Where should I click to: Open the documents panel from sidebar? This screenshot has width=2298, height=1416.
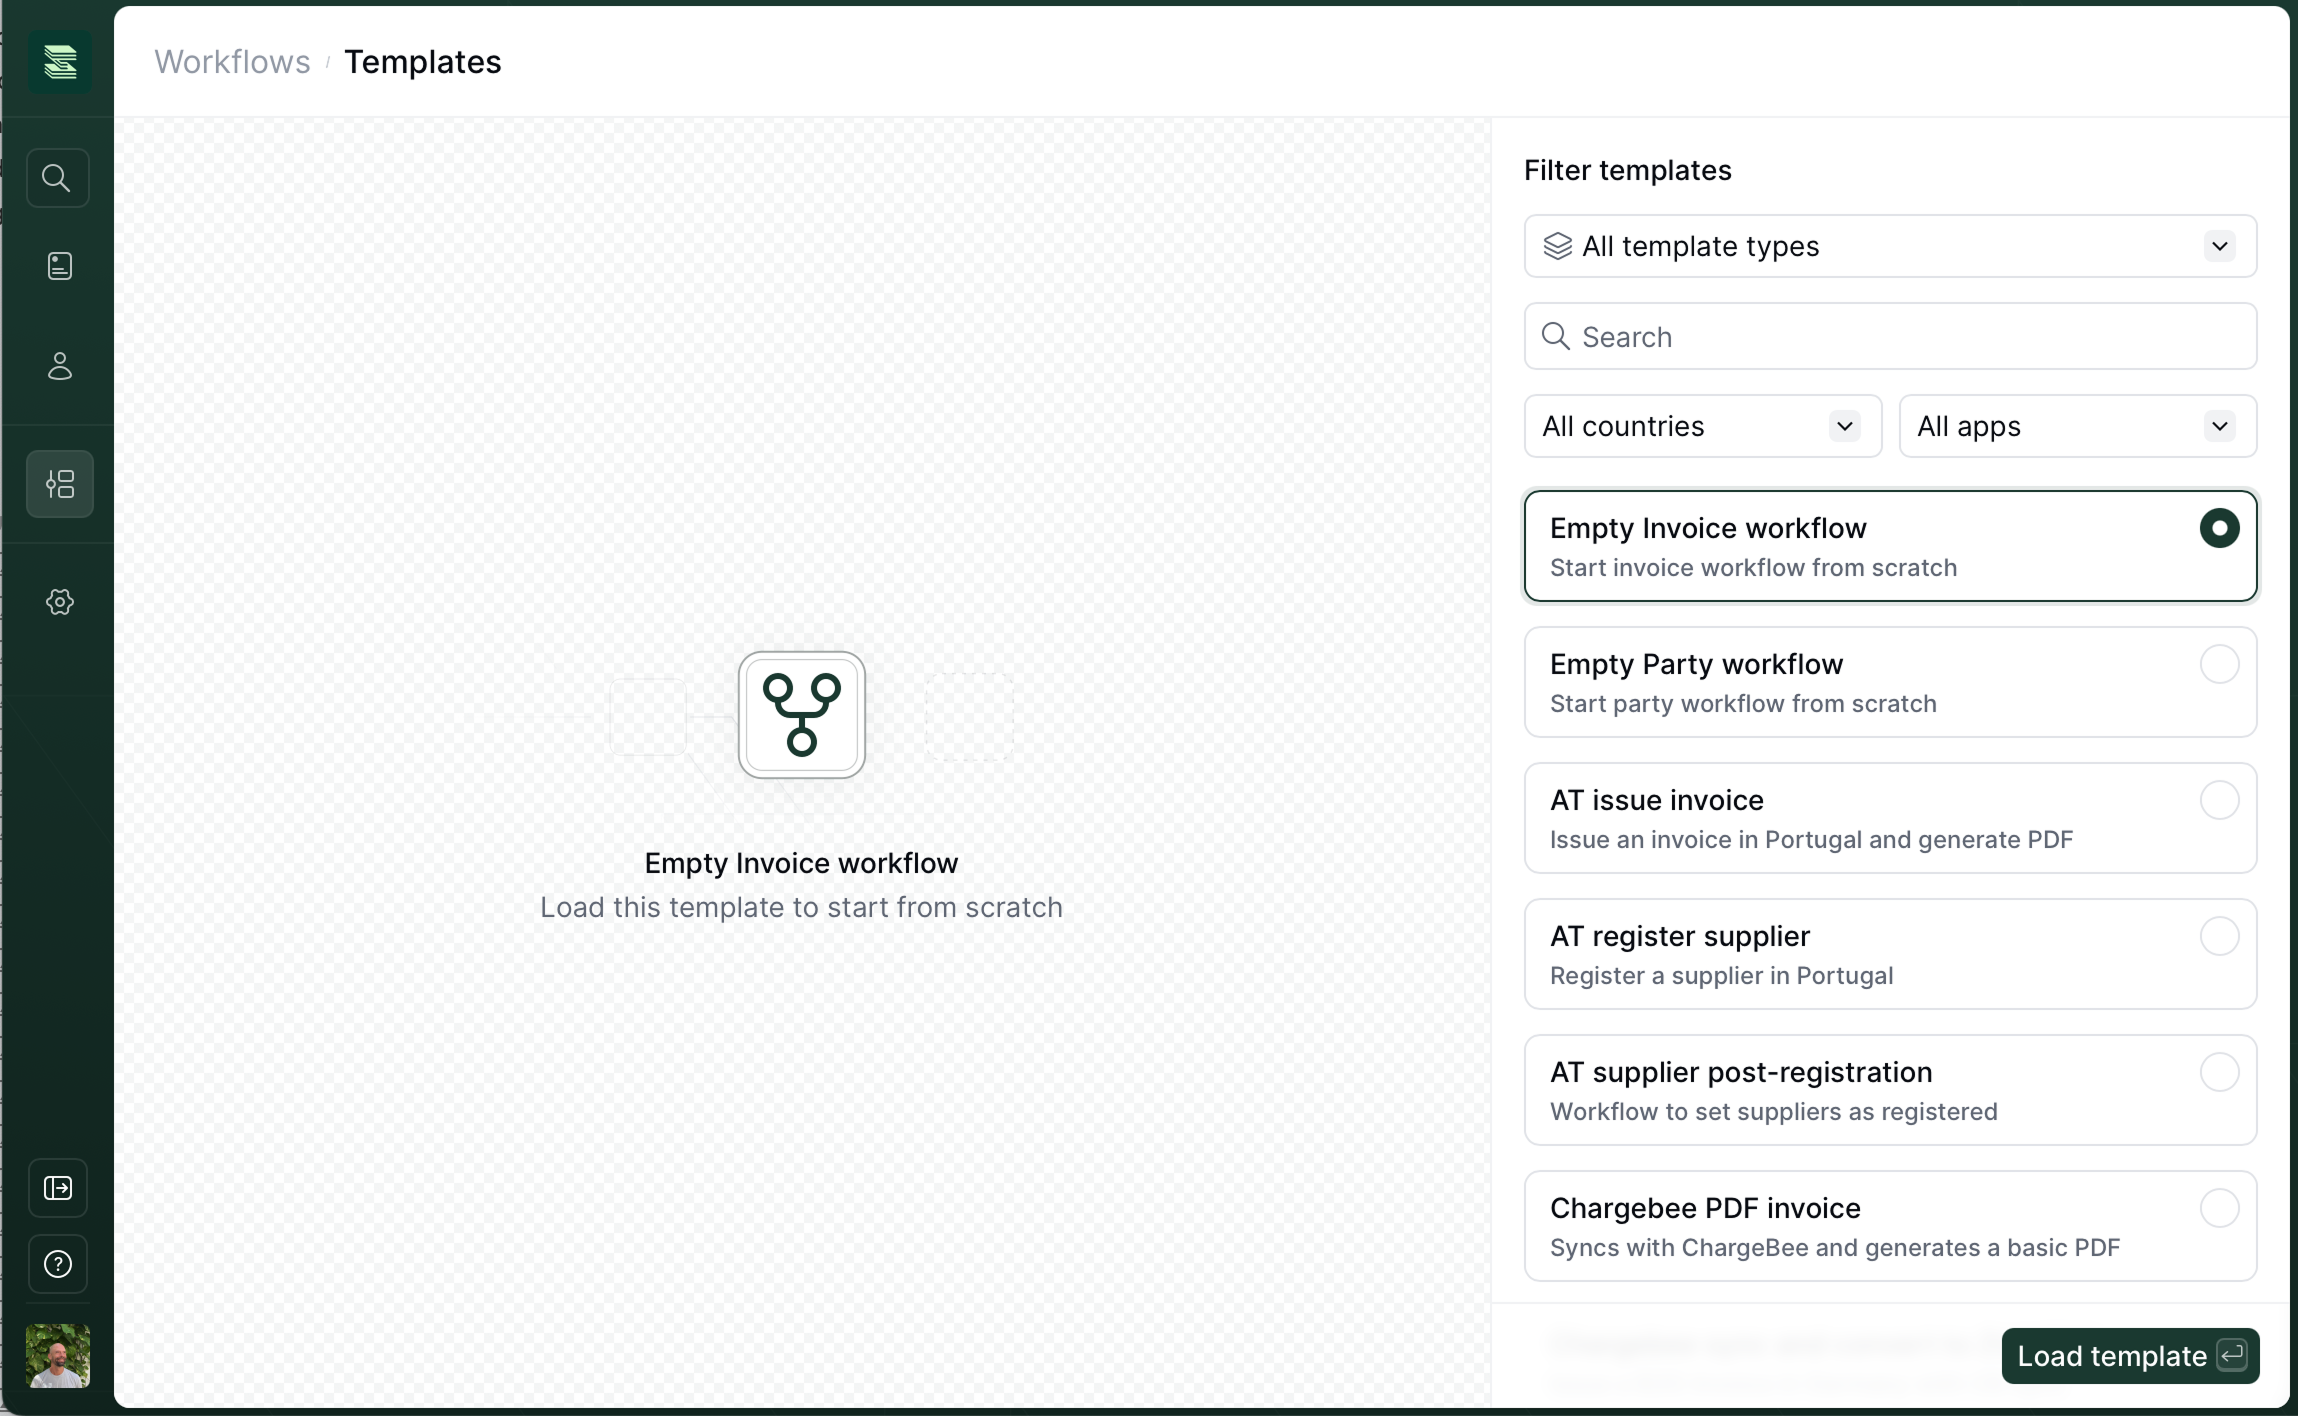58,265
